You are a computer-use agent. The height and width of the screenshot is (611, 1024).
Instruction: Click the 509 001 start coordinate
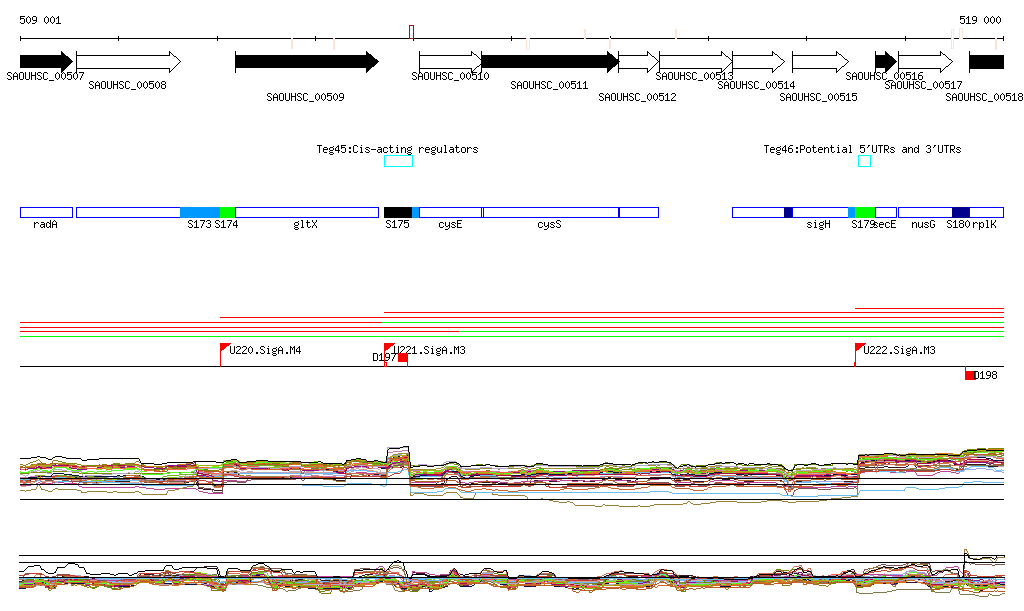click(x=40, y=20)
